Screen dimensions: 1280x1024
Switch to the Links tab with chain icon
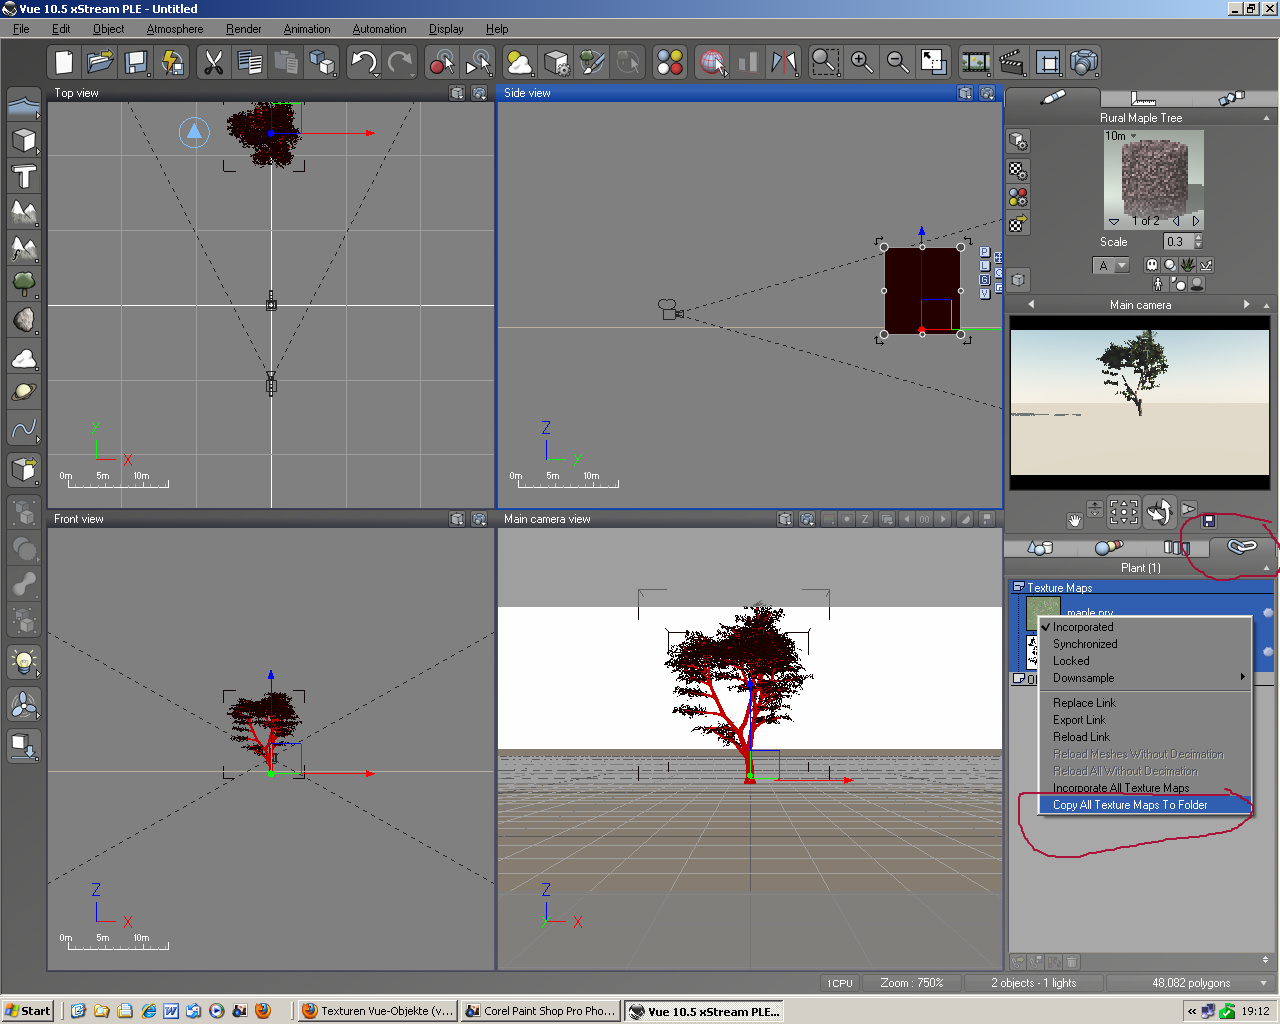[1241, 547]
